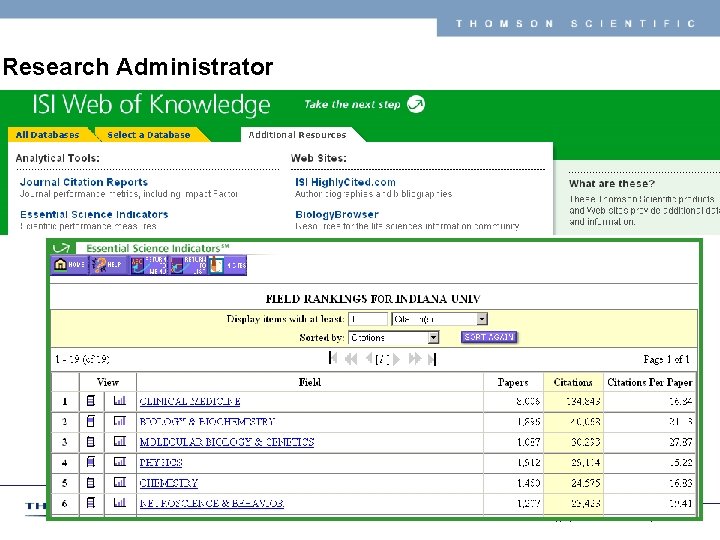
Task: View papers list icon for Neuroscience & Behavior
Action: pos(91,503)
